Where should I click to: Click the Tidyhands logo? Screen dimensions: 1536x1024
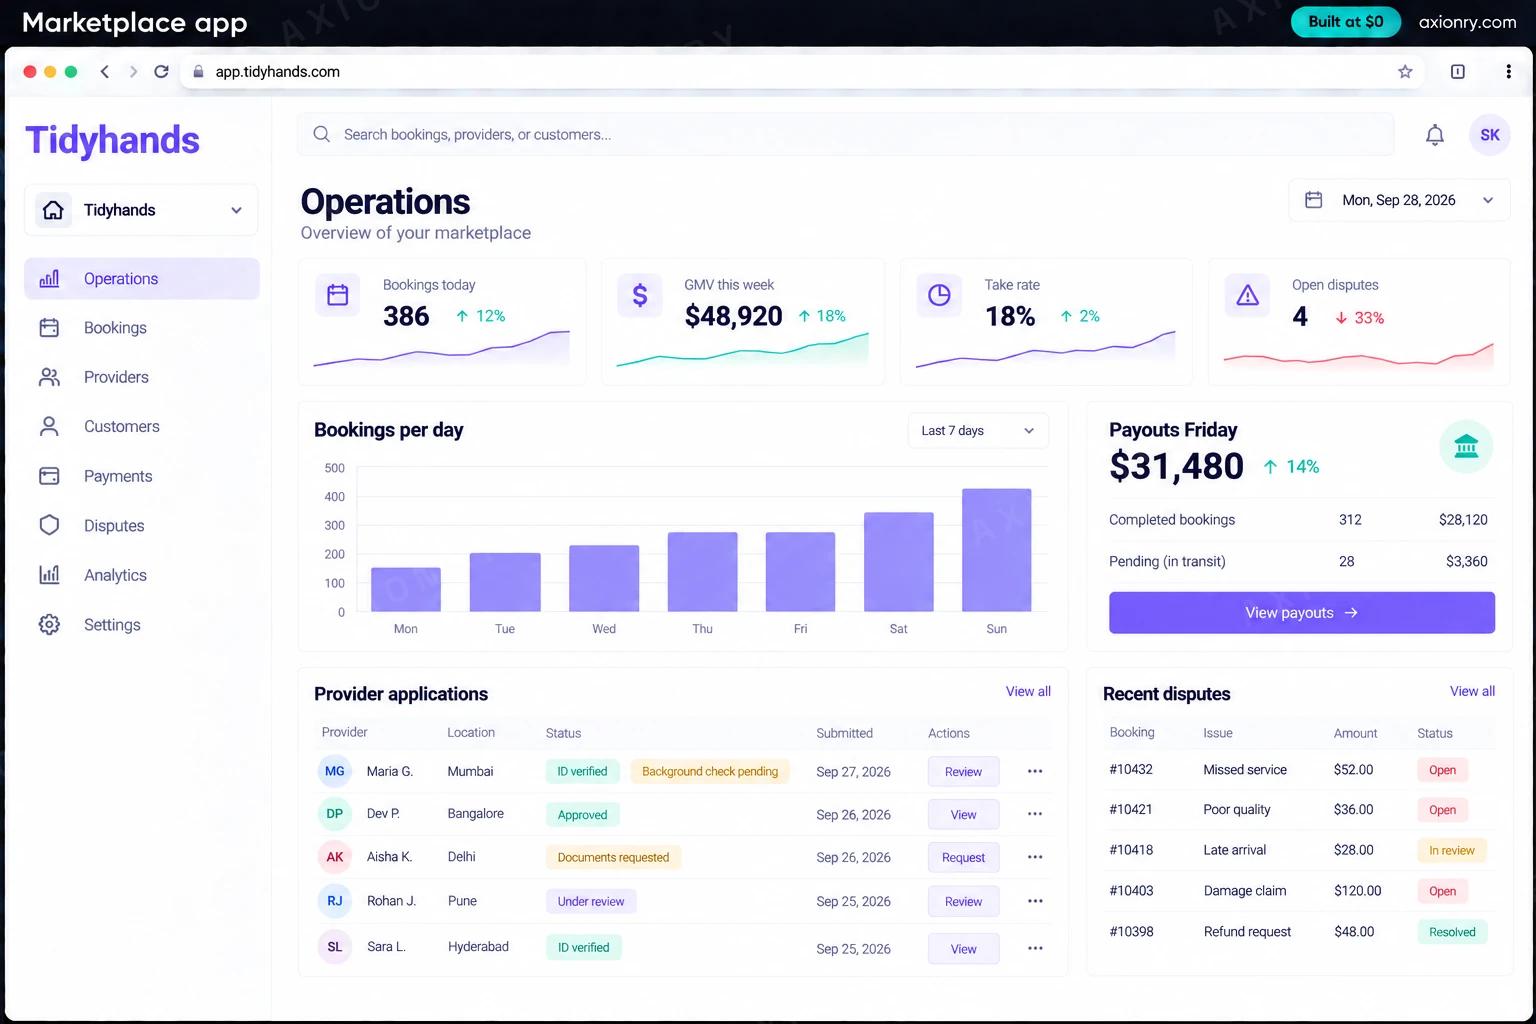click(112, 140)
